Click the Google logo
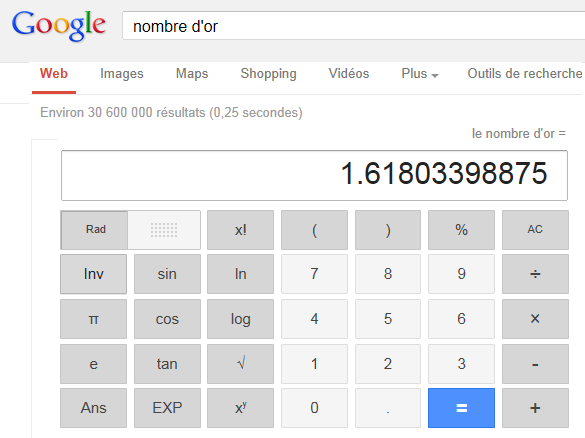 pos(59,25)
